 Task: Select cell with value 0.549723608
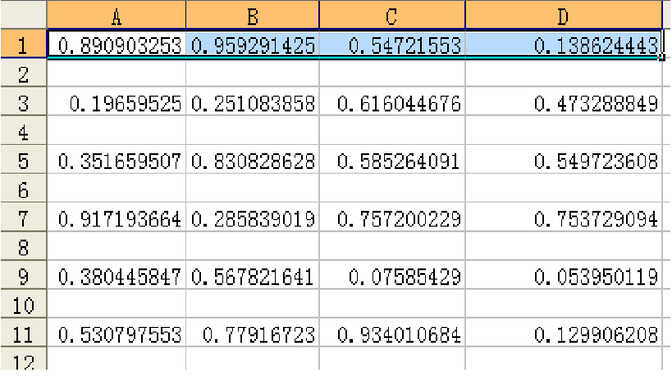(x=564, y=161)
